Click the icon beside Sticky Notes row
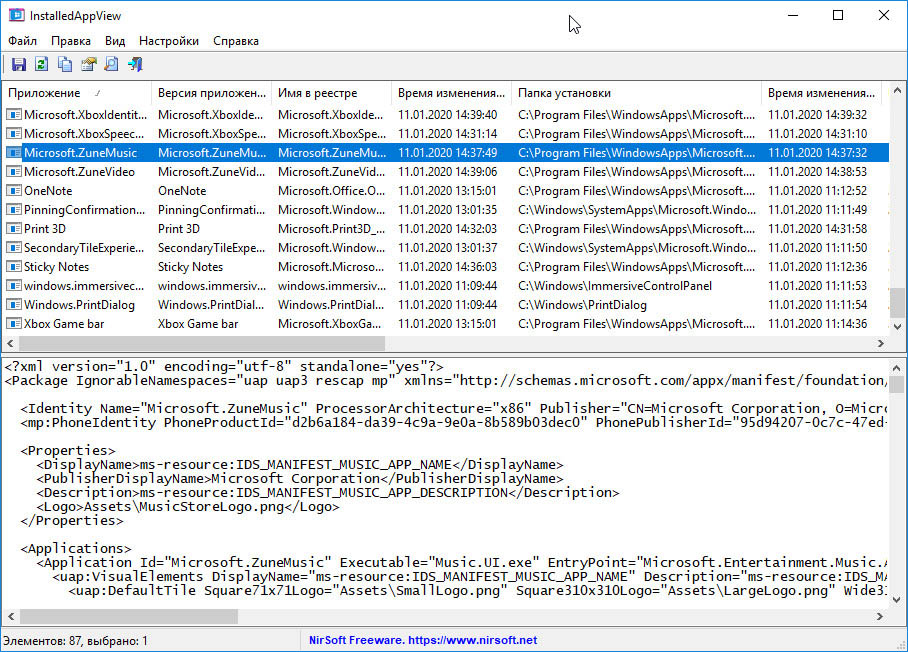 click(14, 267)
